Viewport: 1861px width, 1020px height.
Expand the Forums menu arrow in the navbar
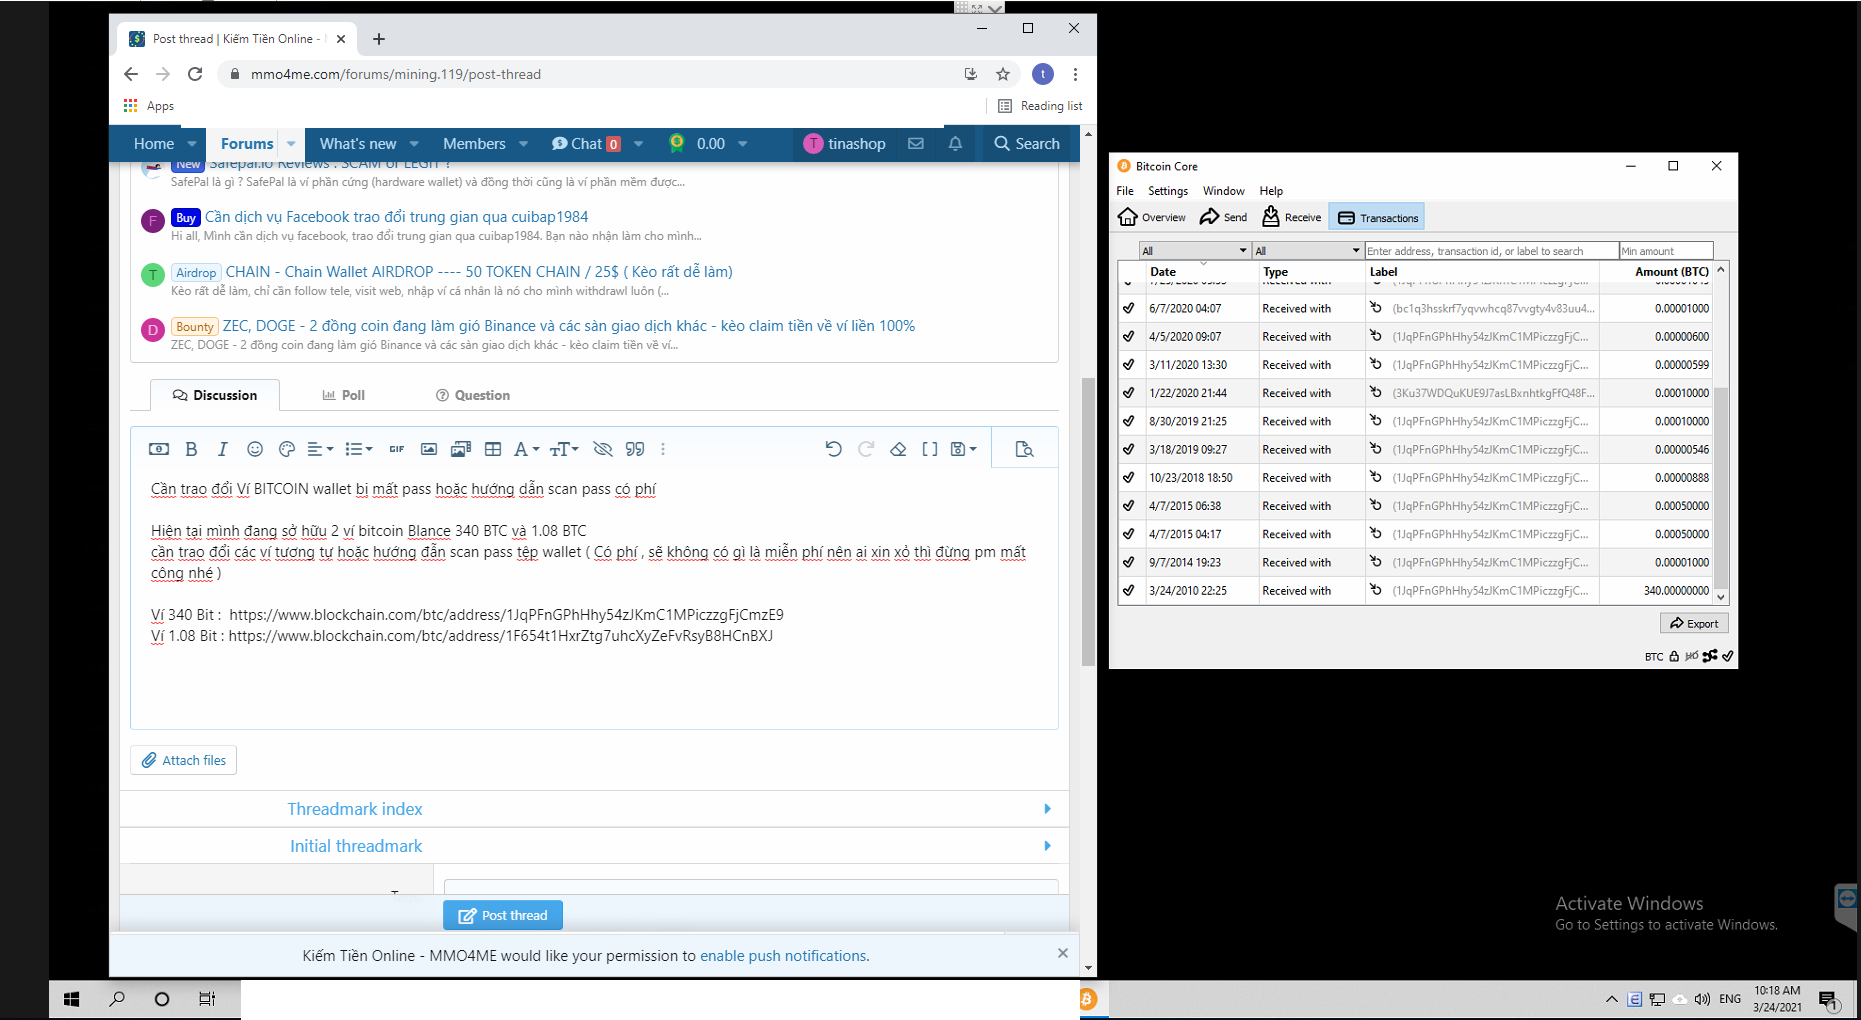[x=291, y=144]
